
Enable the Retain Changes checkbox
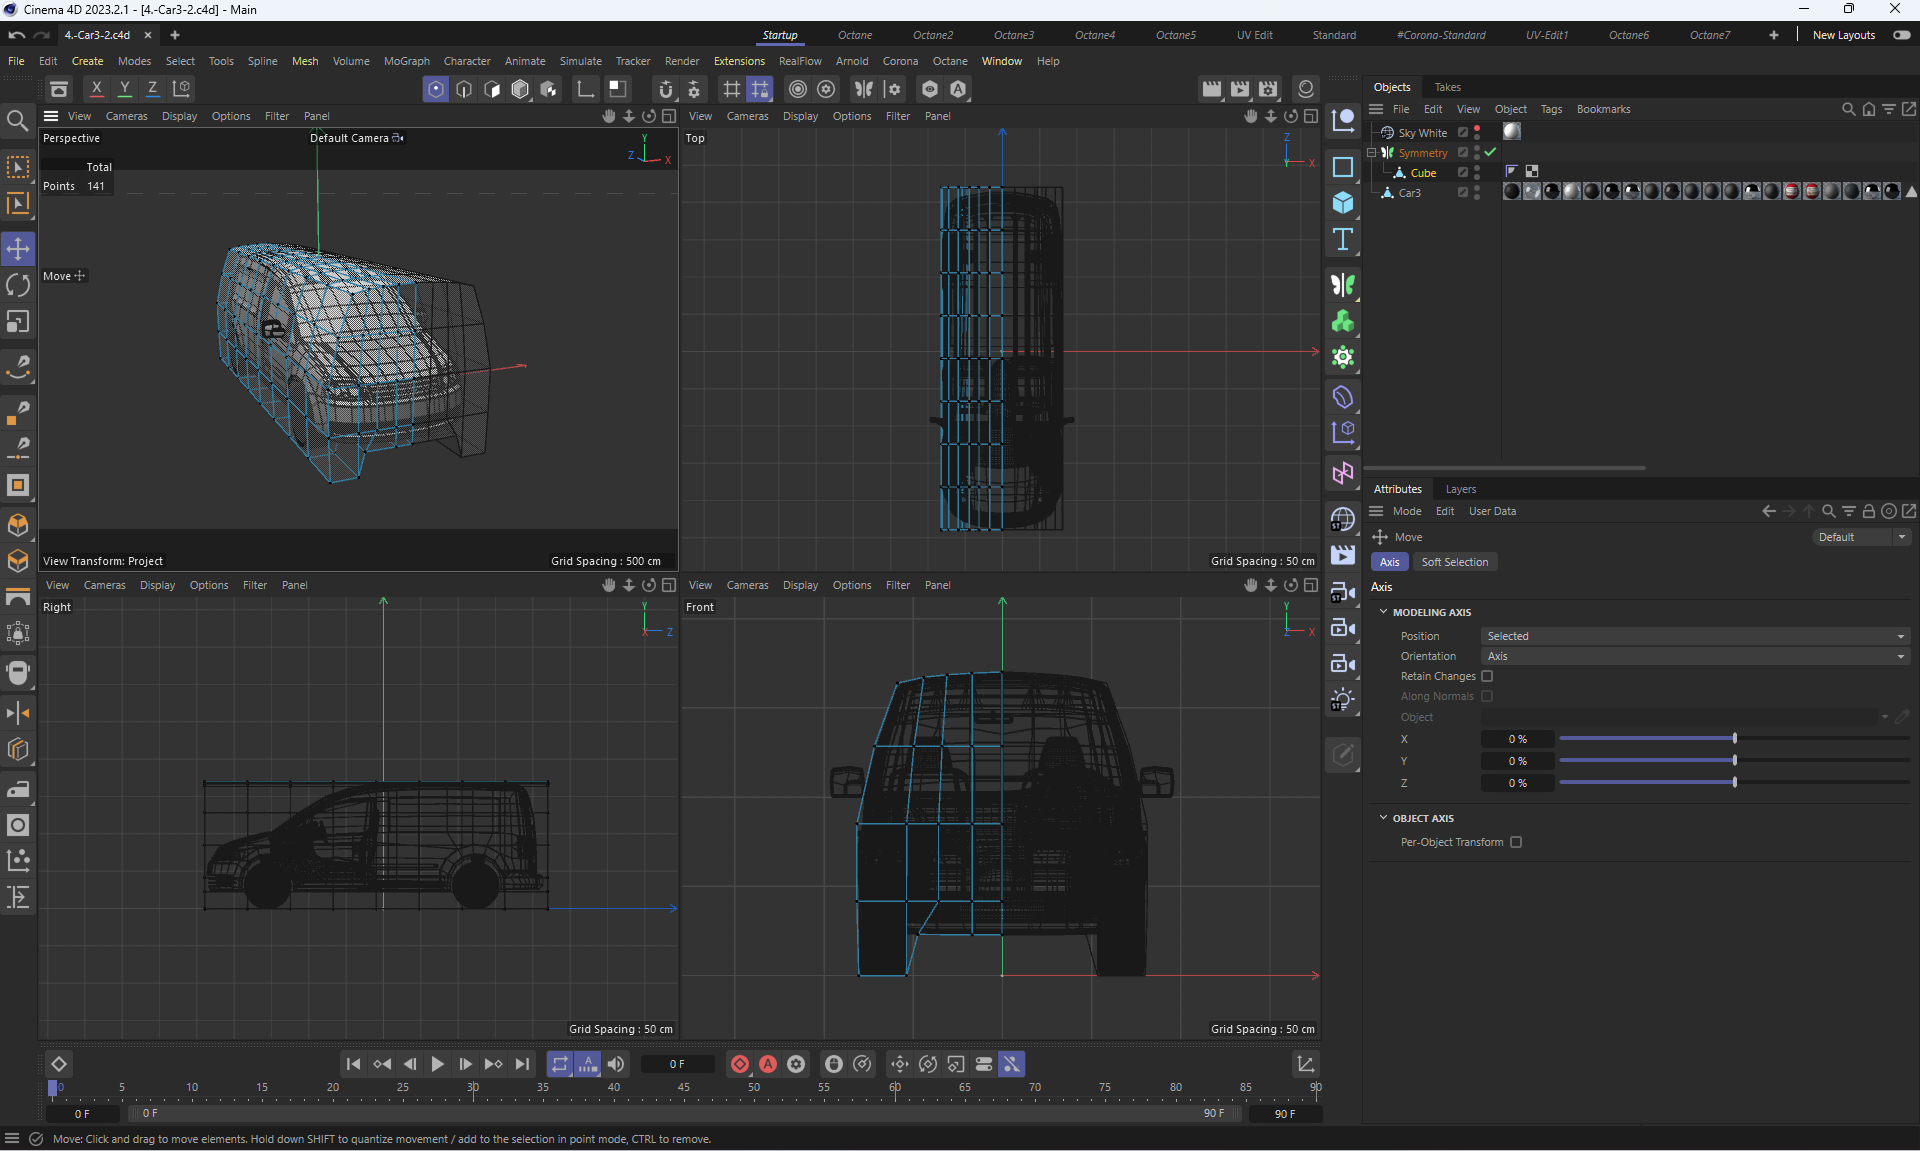click(1487, 676)
